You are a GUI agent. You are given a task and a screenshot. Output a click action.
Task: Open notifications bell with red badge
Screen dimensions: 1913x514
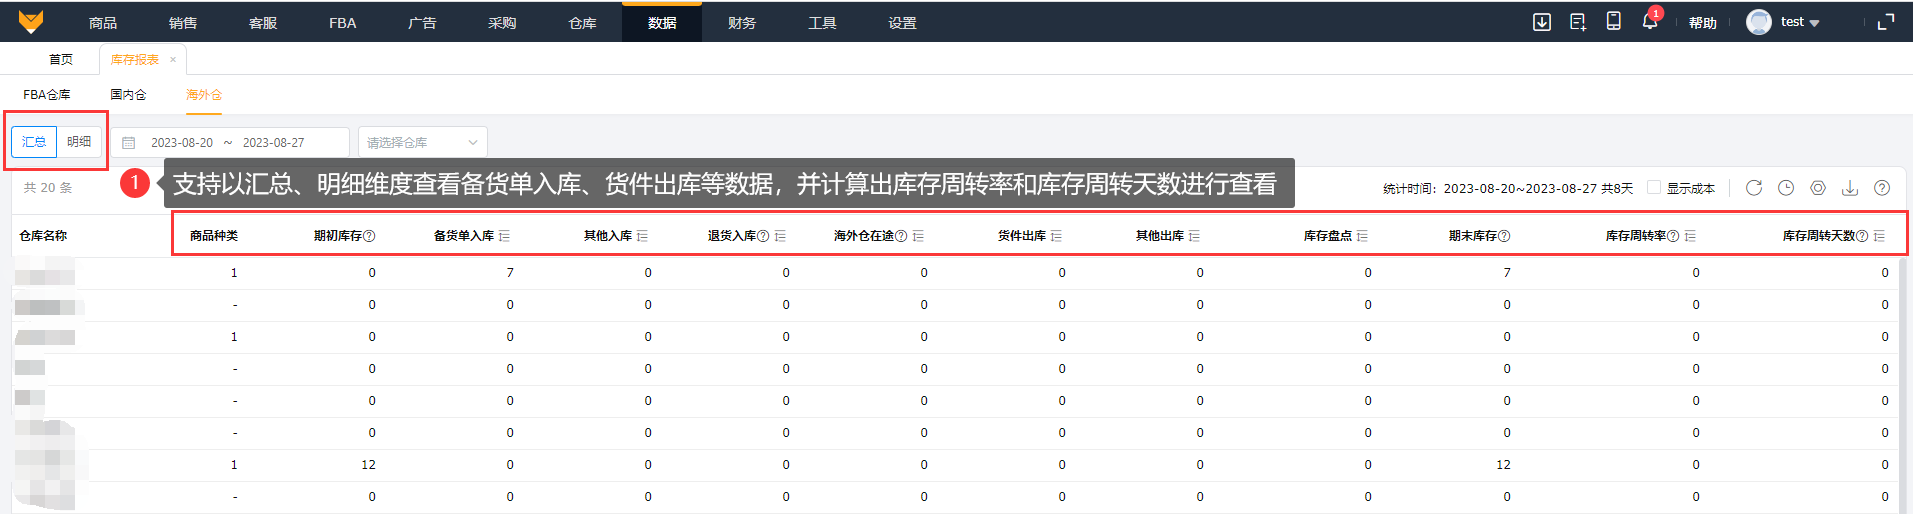[x=1650, y=20]
